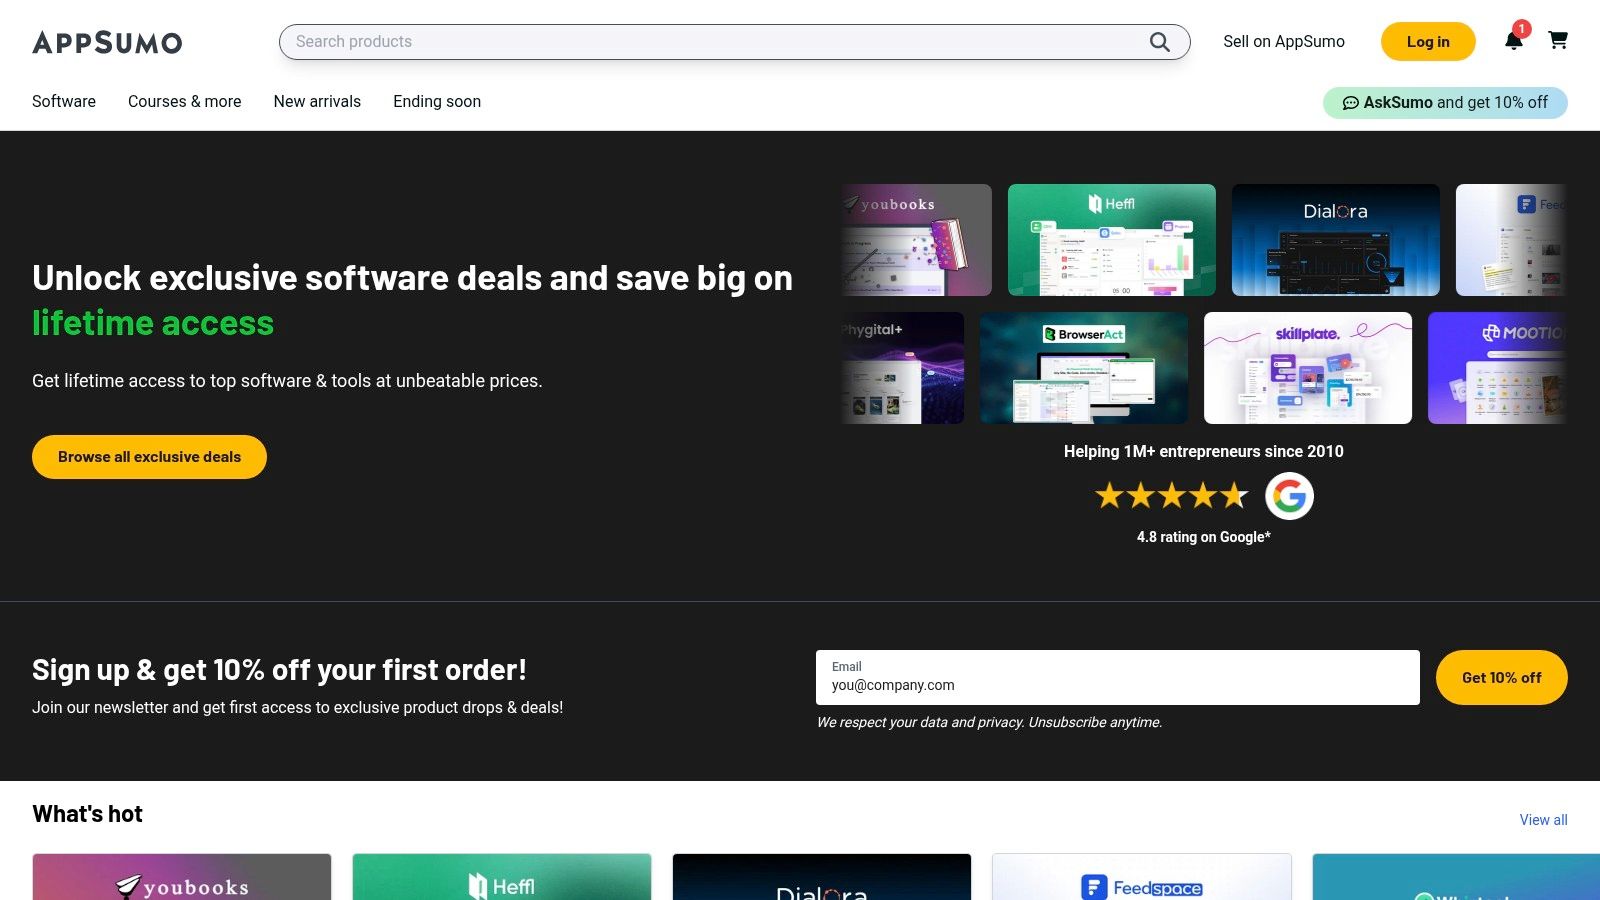1600x900 pixels.
Task: Open the Dialora card in What's hot
Action: click(822, 877)
